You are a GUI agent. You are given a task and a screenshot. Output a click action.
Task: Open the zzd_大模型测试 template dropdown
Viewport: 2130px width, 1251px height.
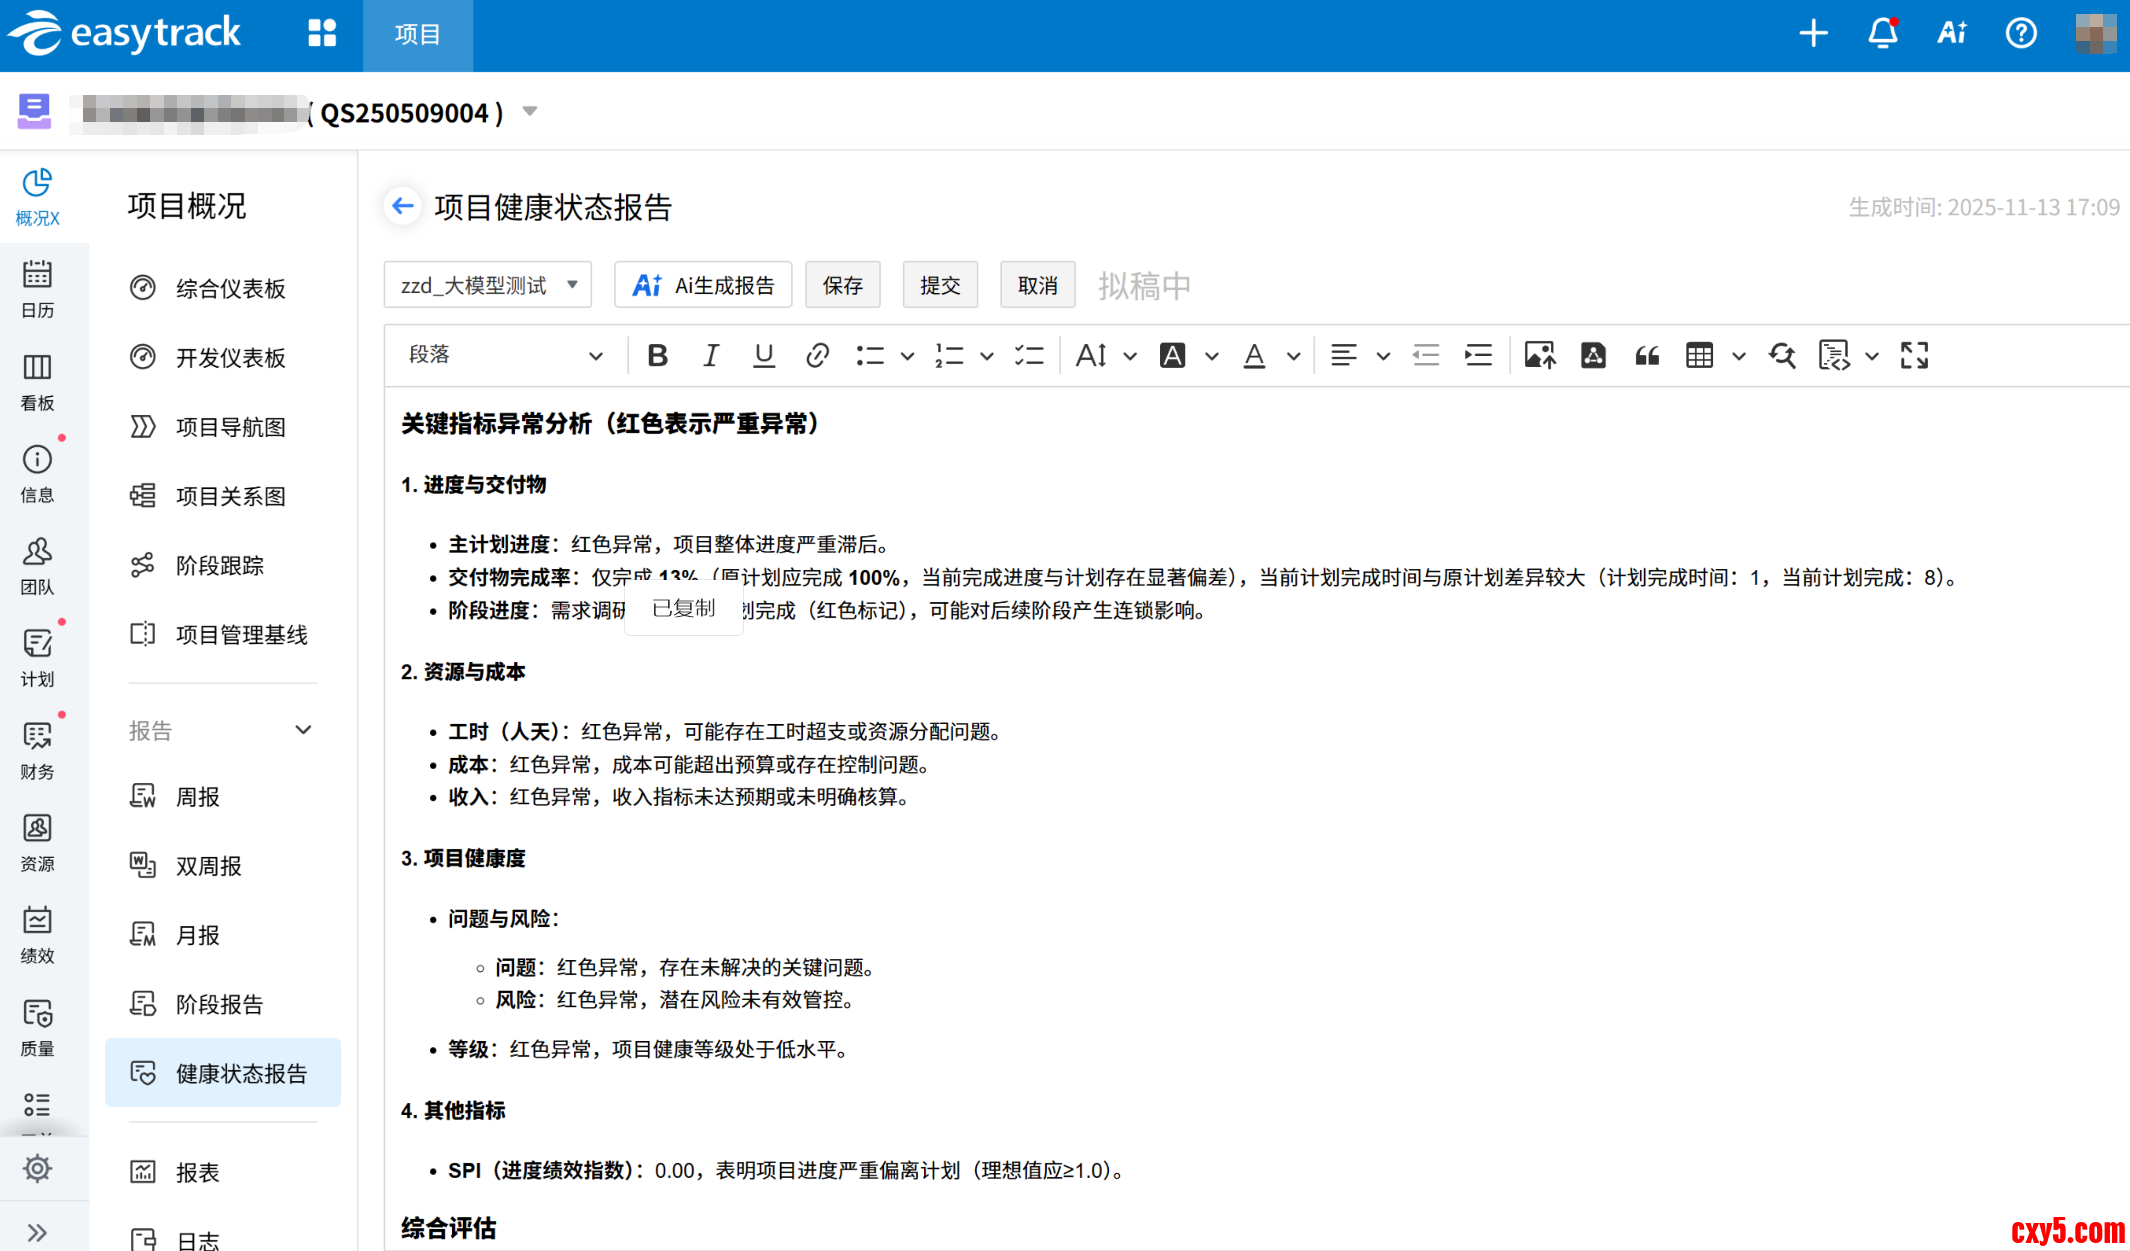pyautogui.click(x=488, y=285)
